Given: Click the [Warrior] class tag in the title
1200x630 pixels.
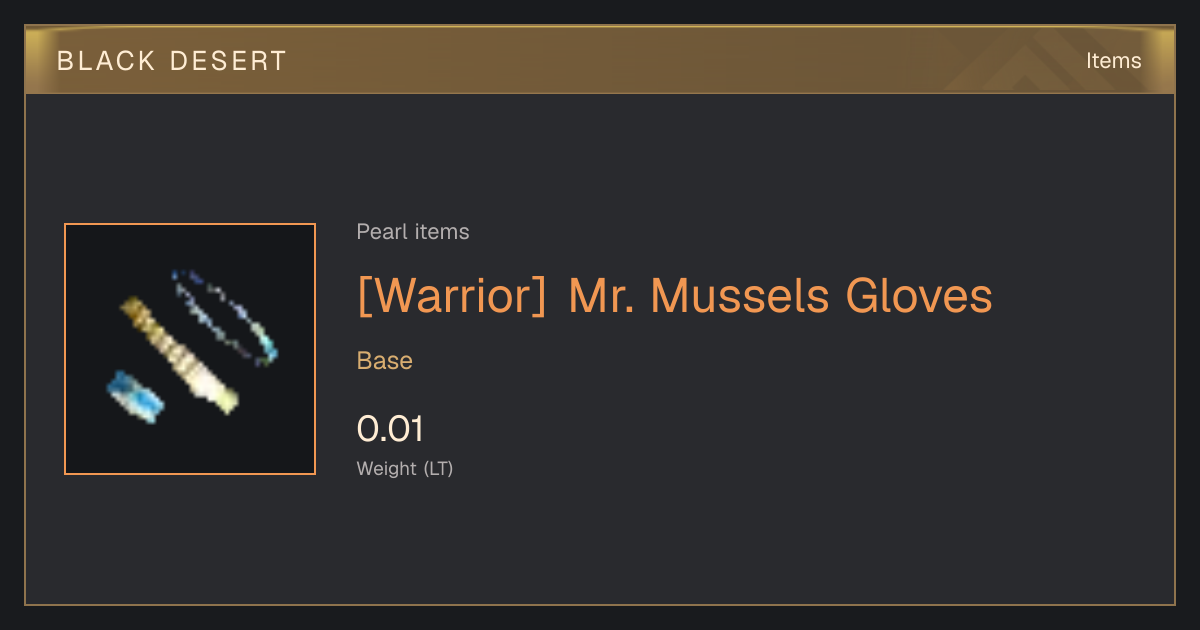Looking at the screenshot, I should pyautogui.click(x=452, y=296).
